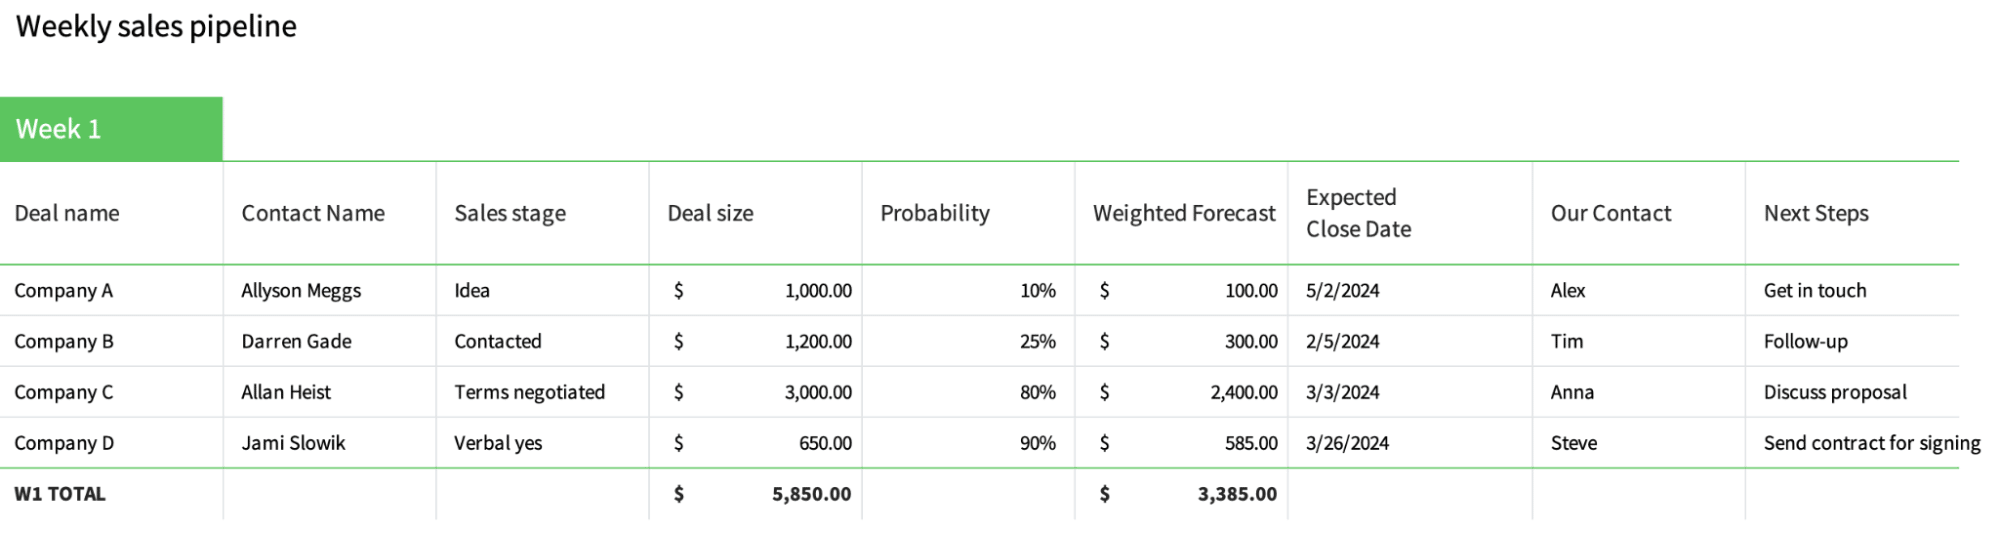Click the Weighted Forecast column header
1999x550 pixels.
pos(1184,213)
